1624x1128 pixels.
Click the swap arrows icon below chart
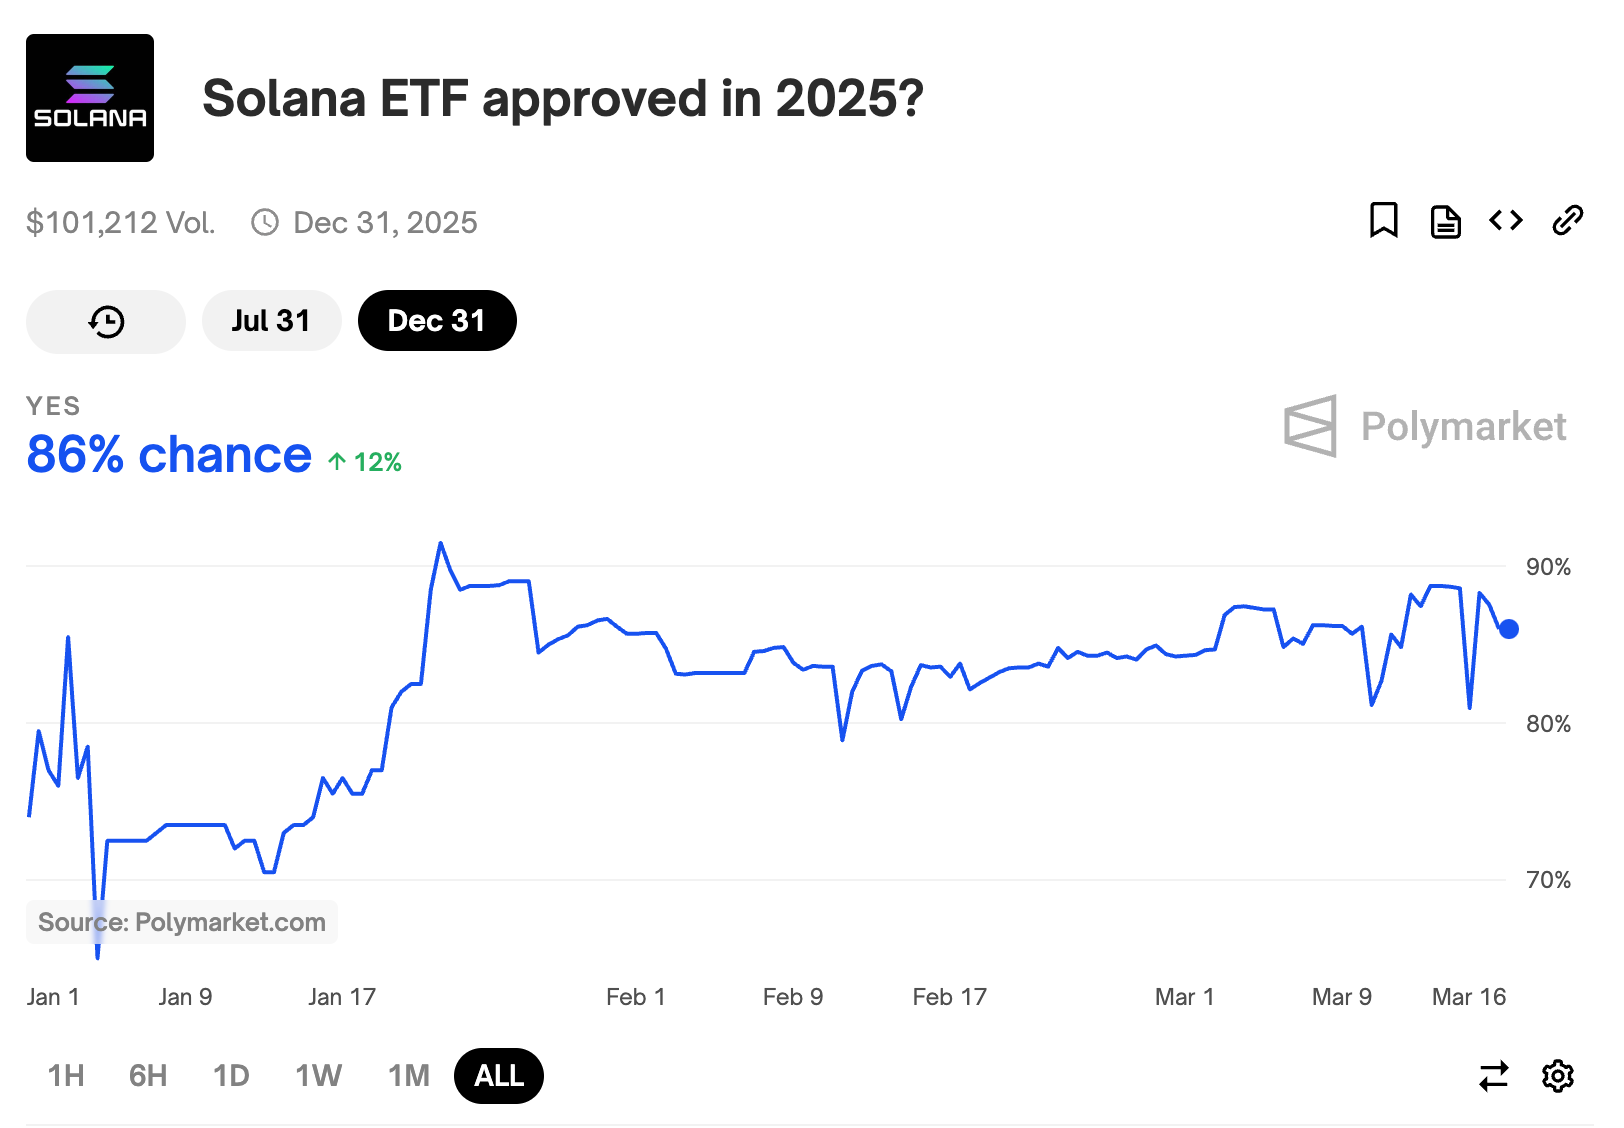(x=1493, y=1076)
